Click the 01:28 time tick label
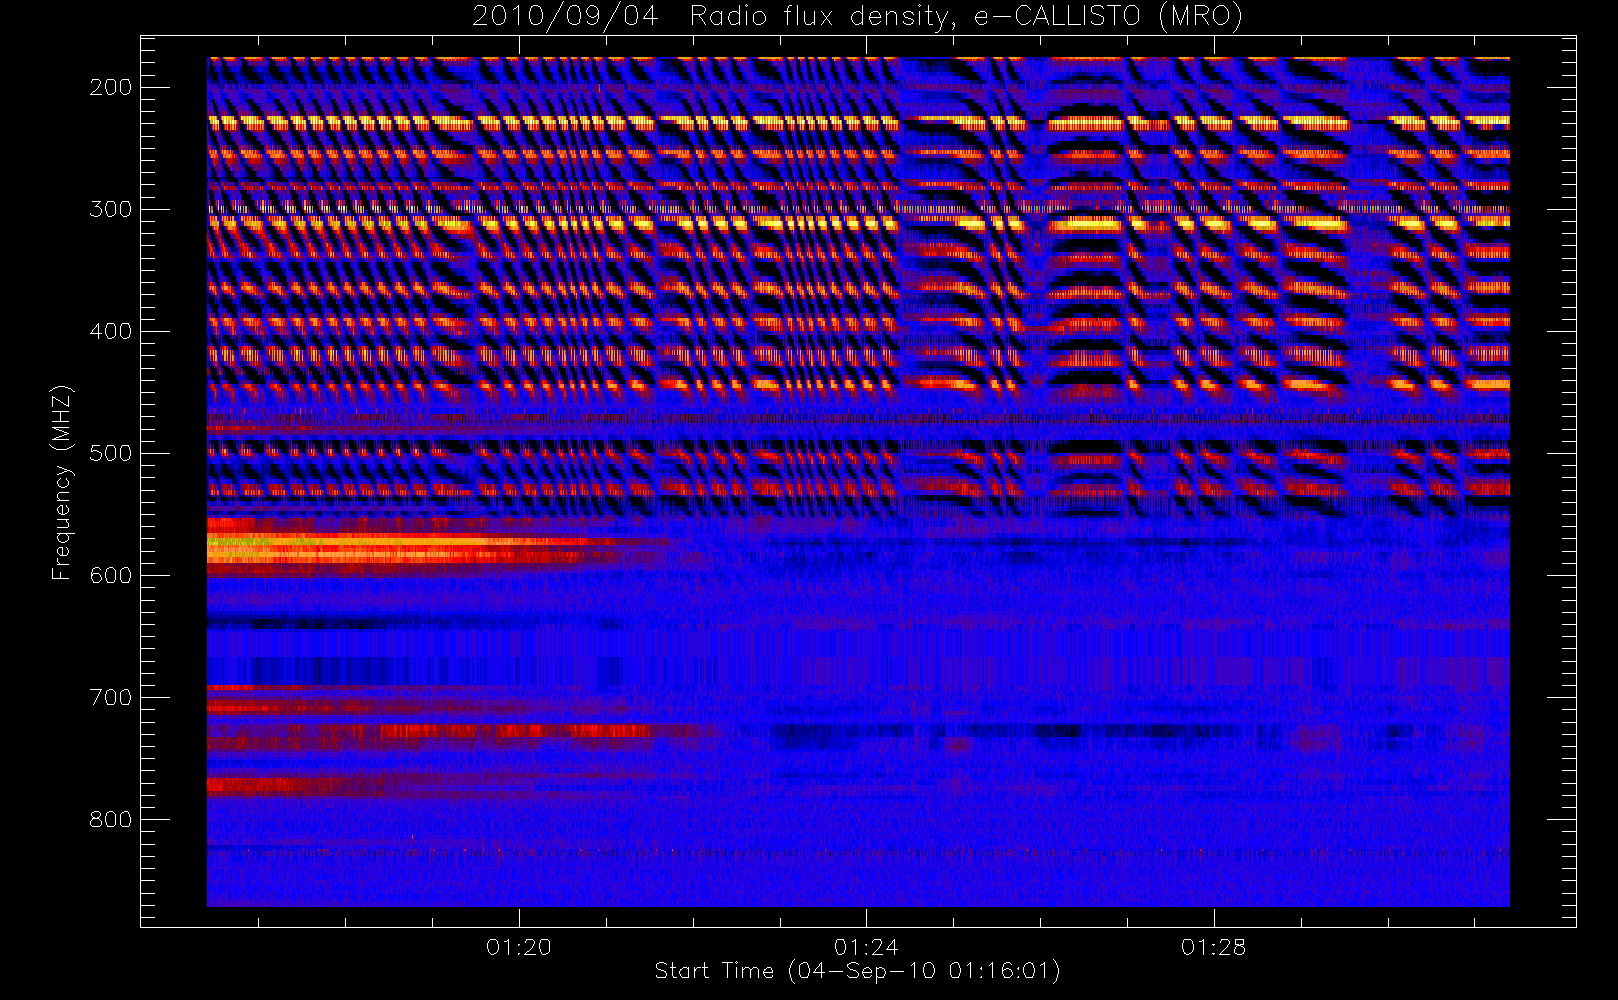 click(1213, 947)
